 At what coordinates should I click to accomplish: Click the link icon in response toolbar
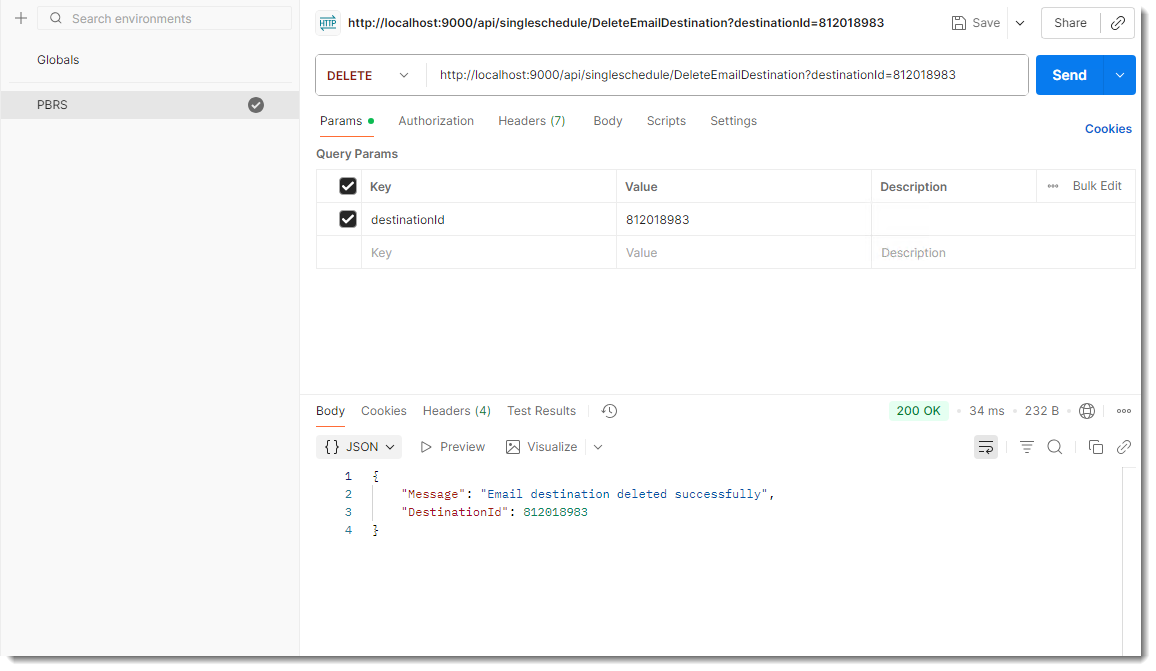point(1123,447)
